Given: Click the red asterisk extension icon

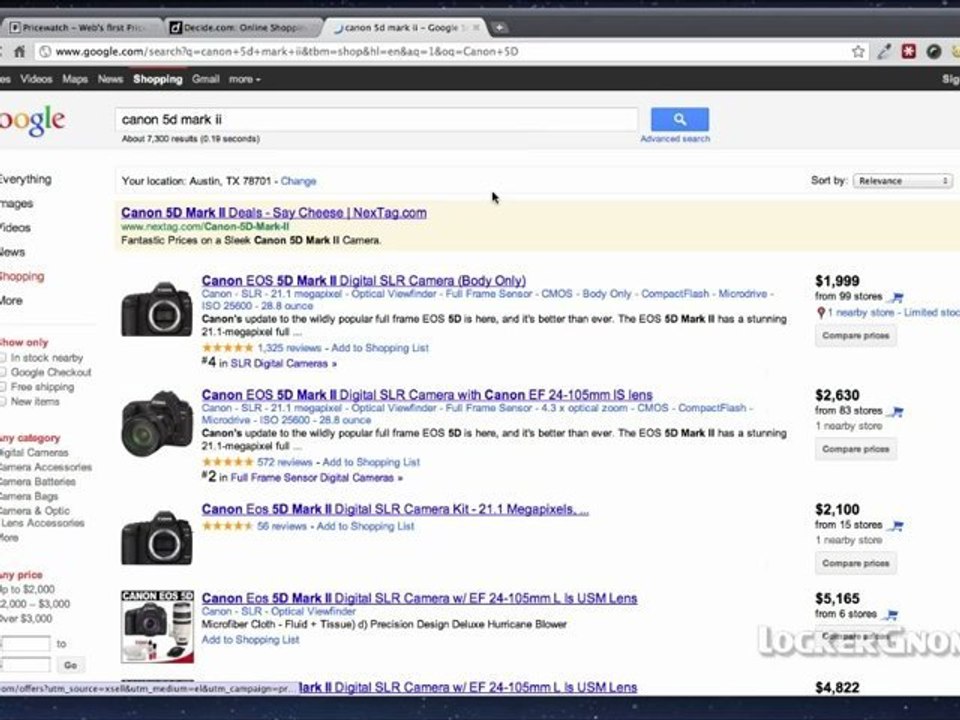Looking at the screenshot, I should click(909, 52).
